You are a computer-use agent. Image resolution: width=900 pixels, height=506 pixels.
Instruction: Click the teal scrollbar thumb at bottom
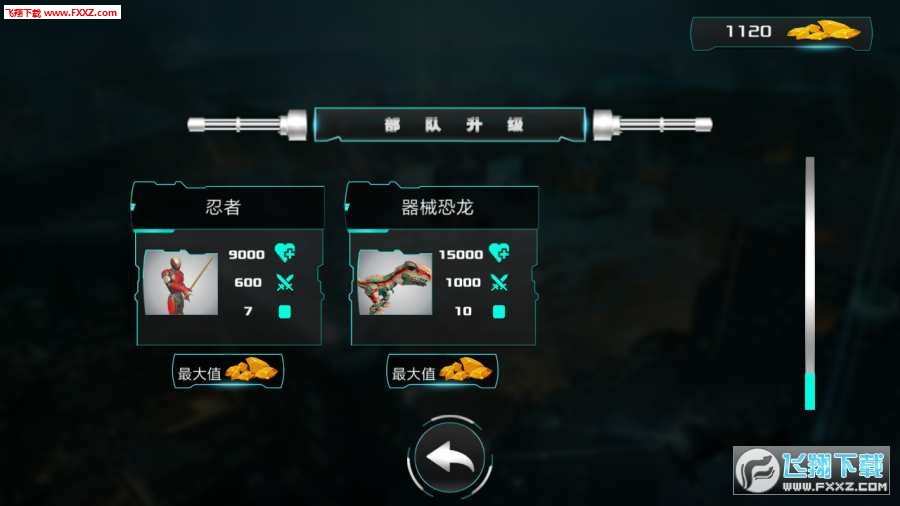pos(810,391)
